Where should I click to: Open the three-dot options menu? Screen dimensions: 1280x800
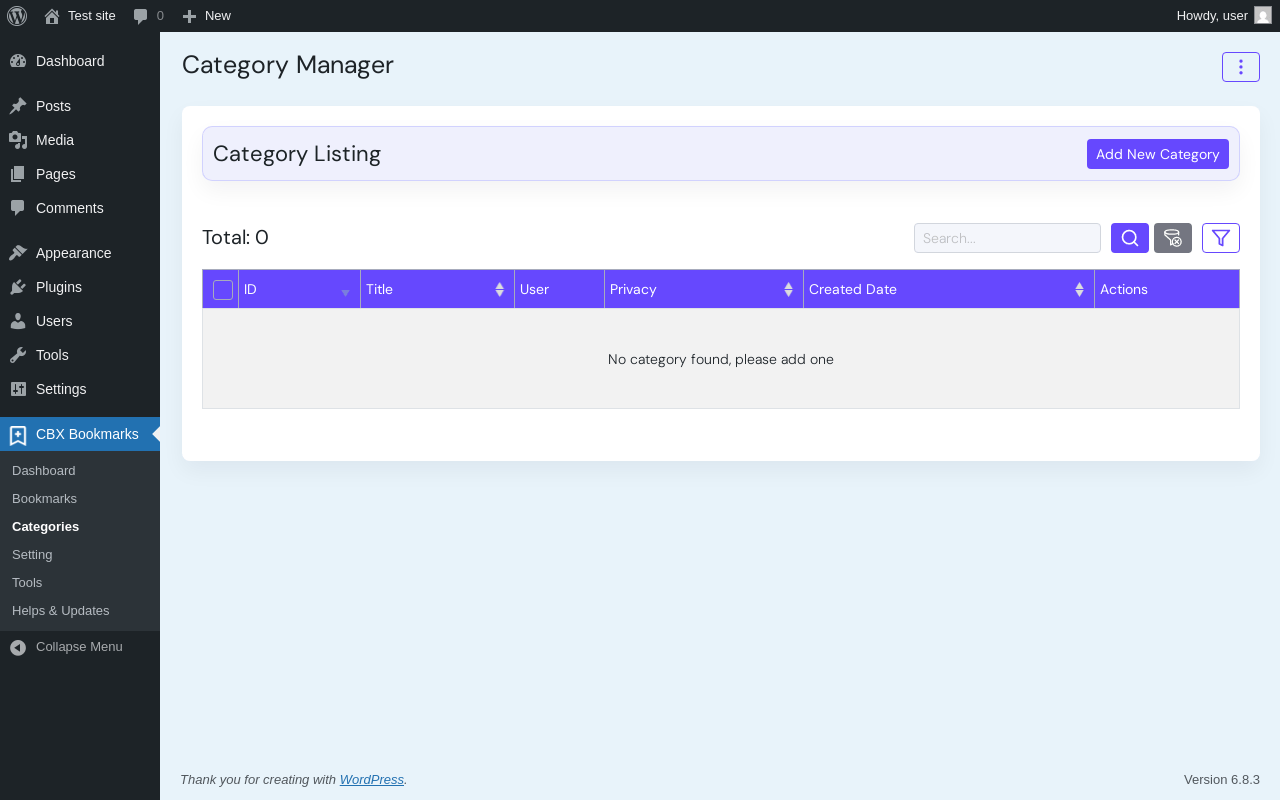(x=1241, y=67)
